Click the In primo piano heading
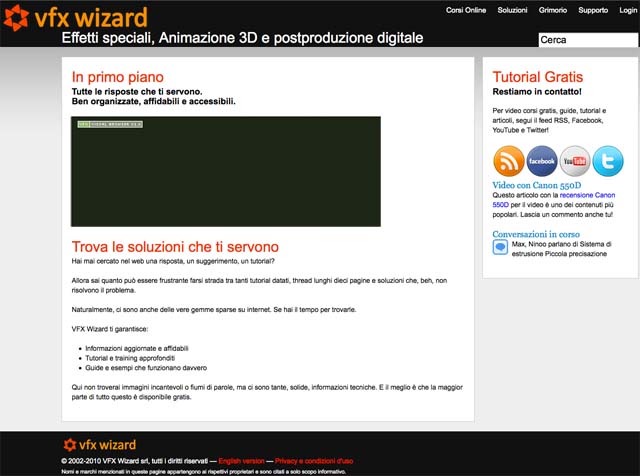The image size is (640, 476). (x=118, y=77)
